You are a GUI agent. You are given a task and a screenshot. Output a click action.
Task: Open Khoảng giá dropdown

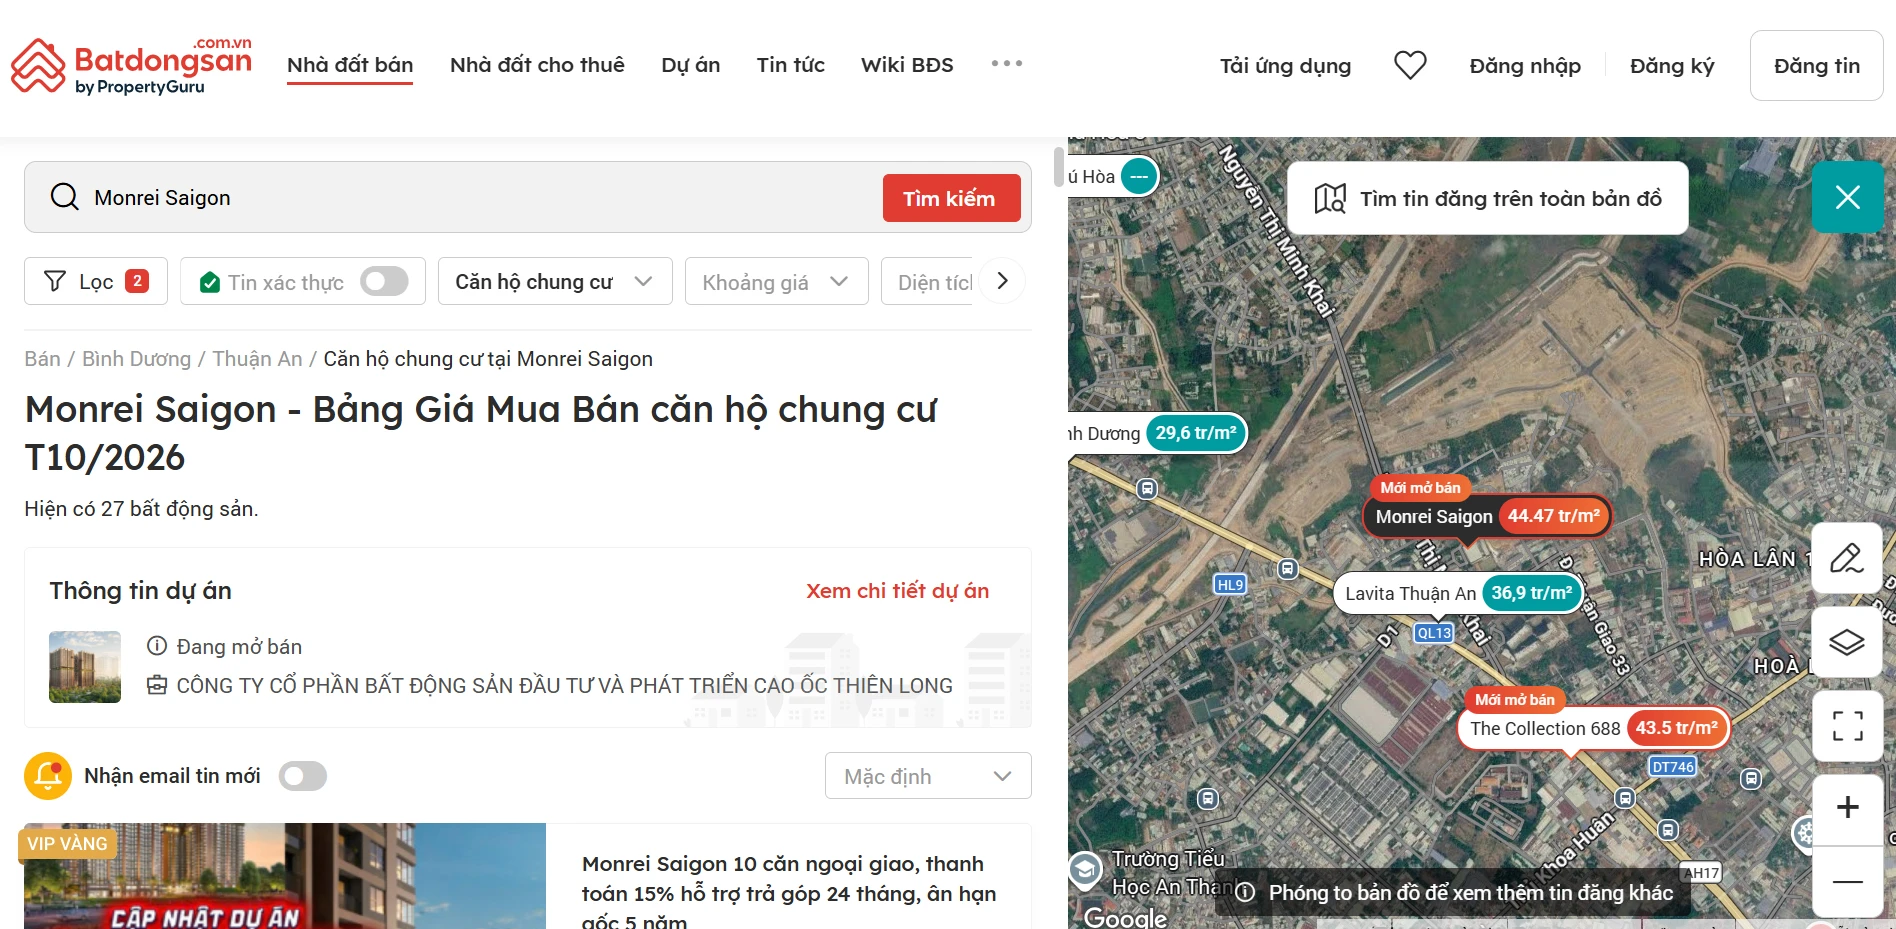[776, 281]
